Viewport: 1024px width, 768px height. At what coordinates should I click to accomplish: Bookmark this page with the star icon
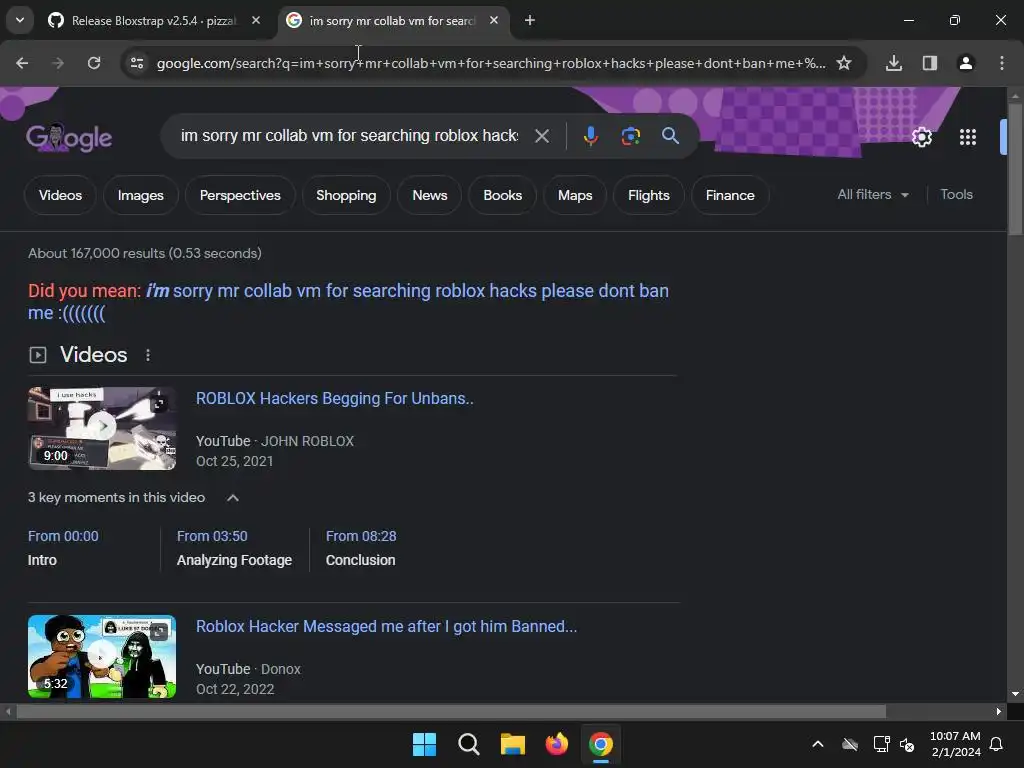pos(844,63)
